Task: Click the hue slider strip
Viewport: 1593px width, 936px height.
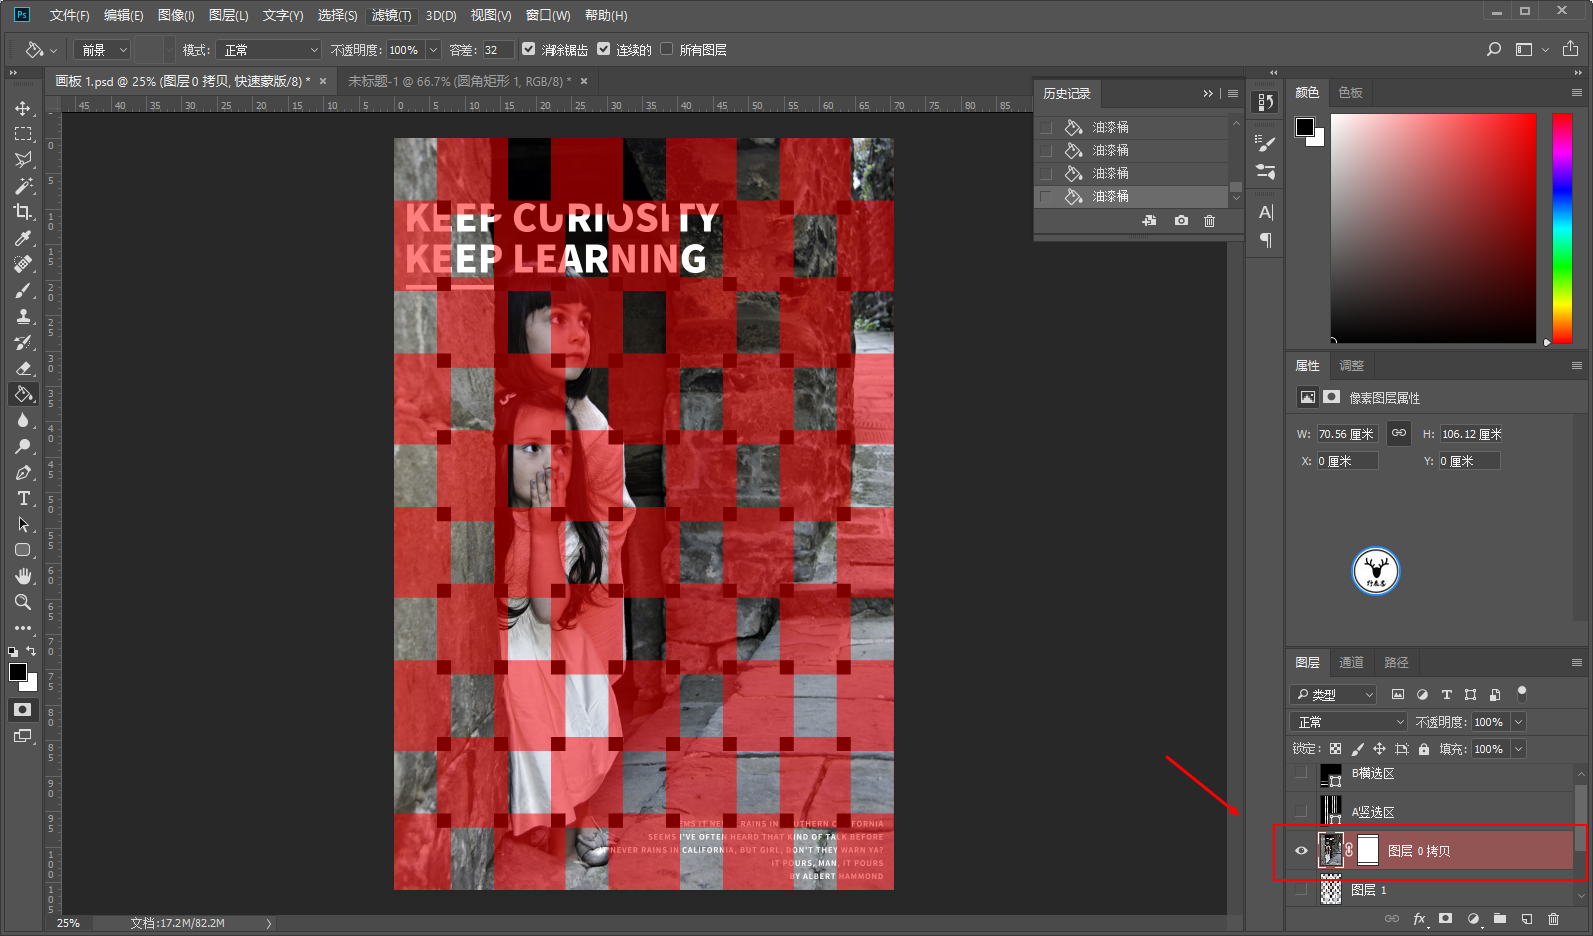Action: coord(1561,228)
